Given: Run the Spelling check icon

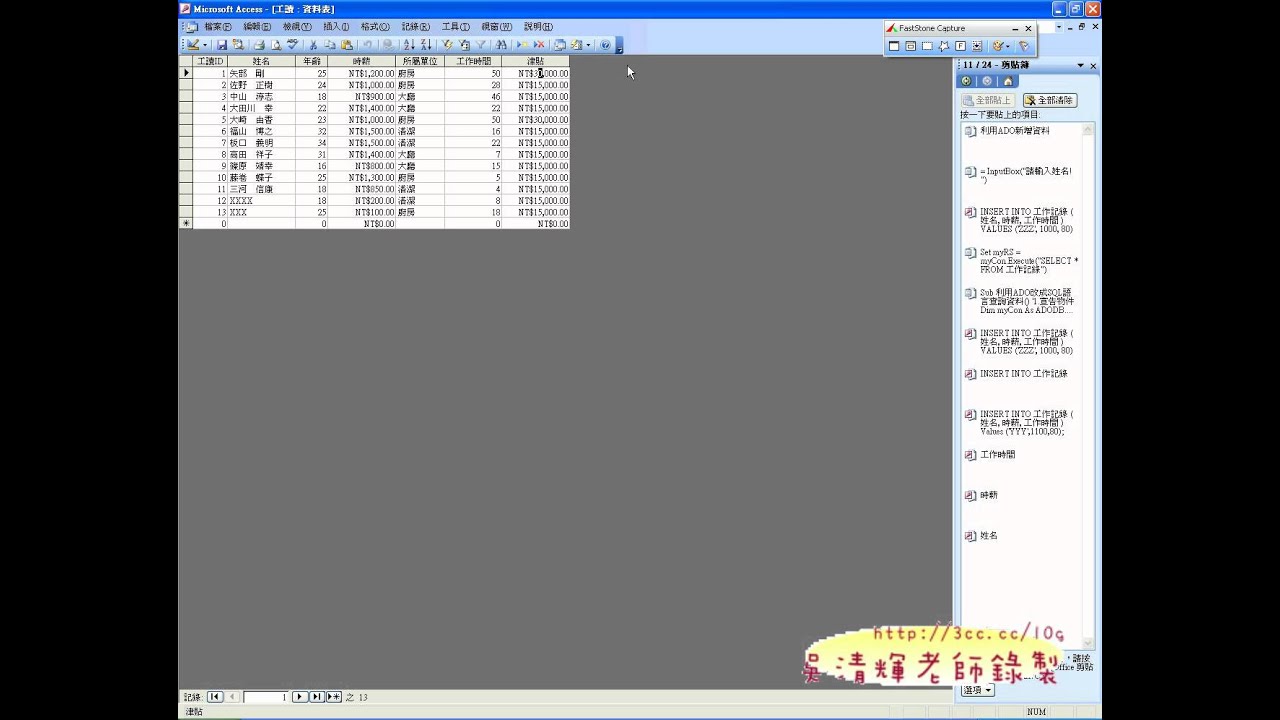Looking at the screenshot, I should click(x=292, y=45).
